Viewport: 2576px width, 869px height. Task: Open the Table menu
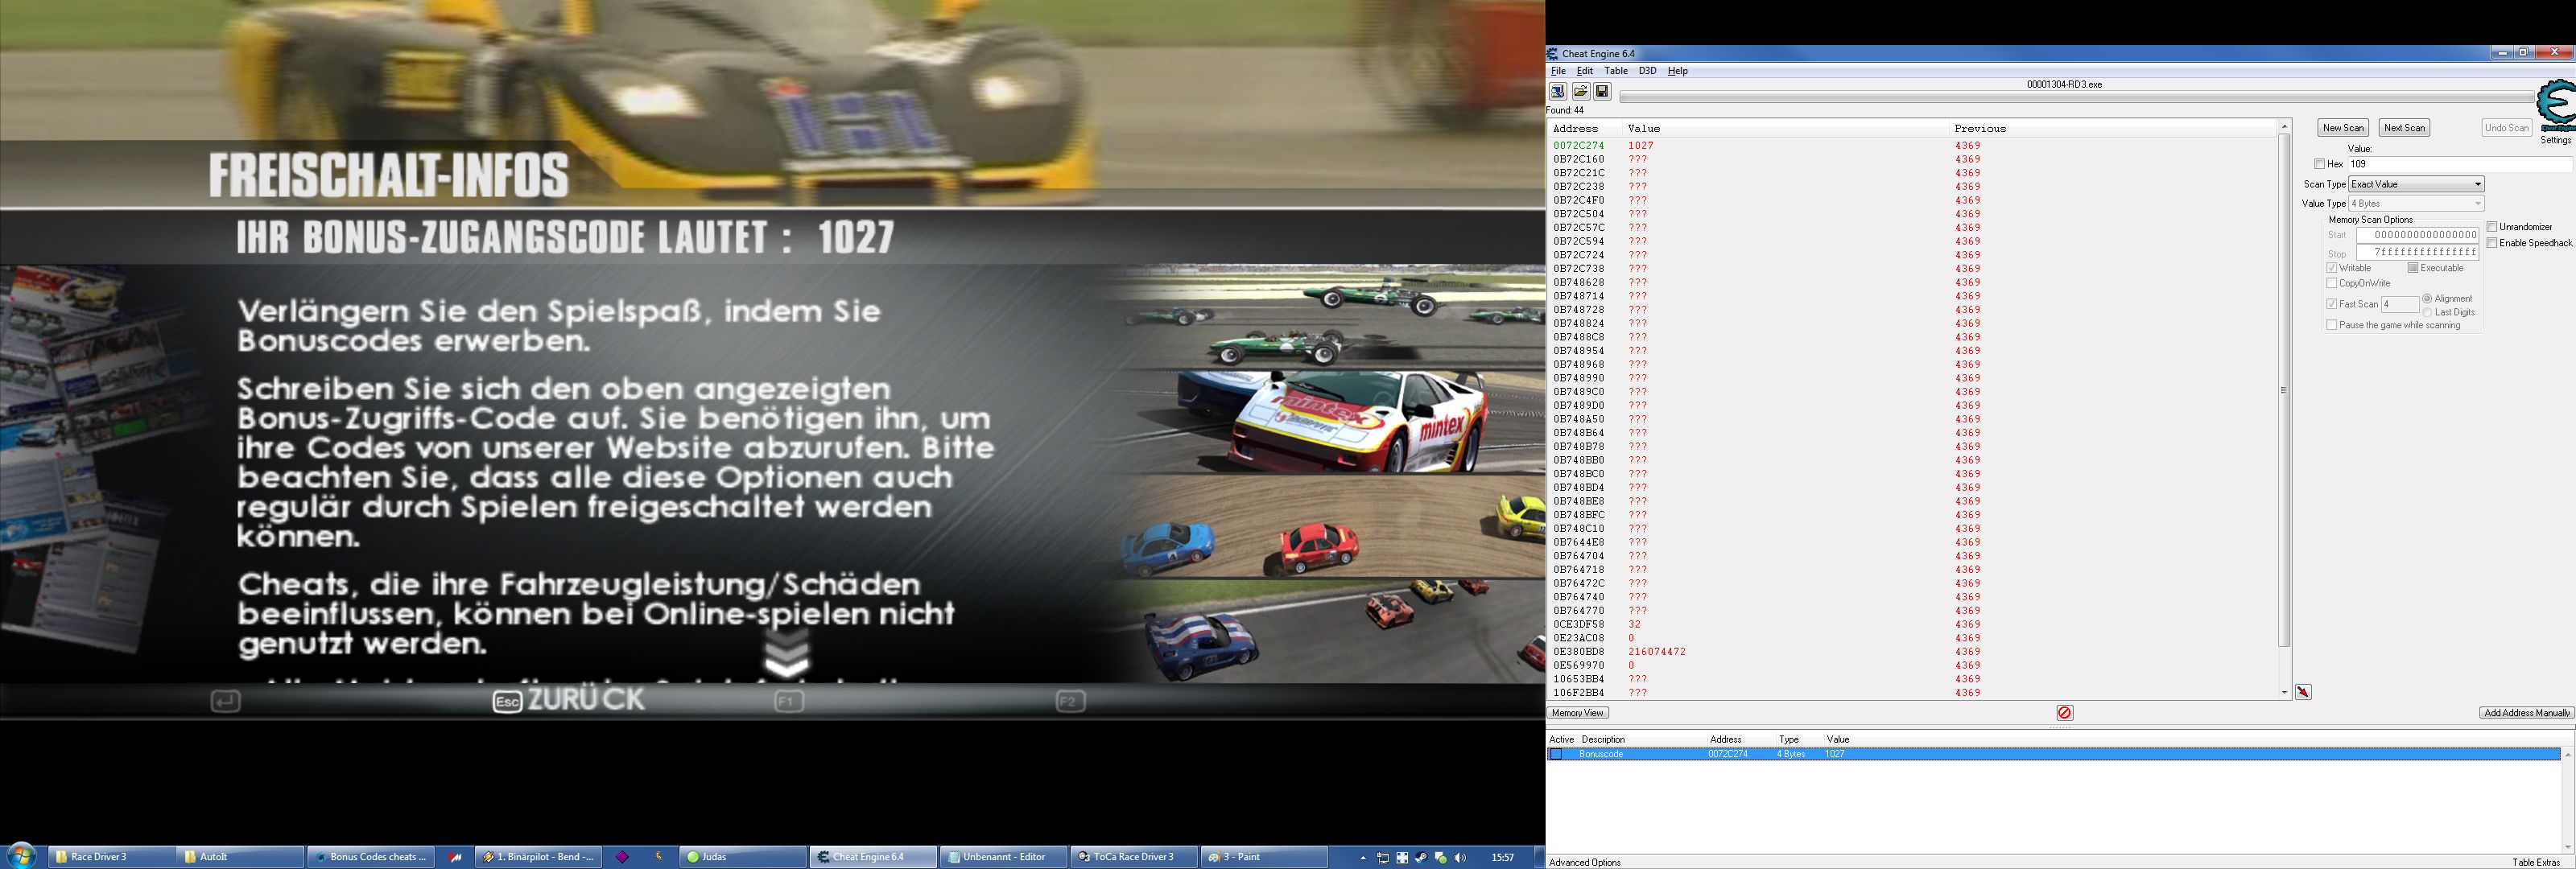[1616, 71]
